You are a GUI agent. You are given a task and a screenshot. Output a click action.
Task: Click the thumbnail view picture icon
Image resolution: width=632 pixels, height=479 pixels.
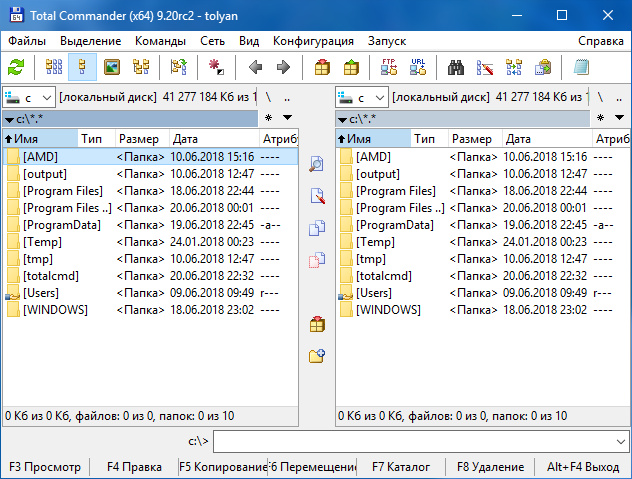(112, 67)
